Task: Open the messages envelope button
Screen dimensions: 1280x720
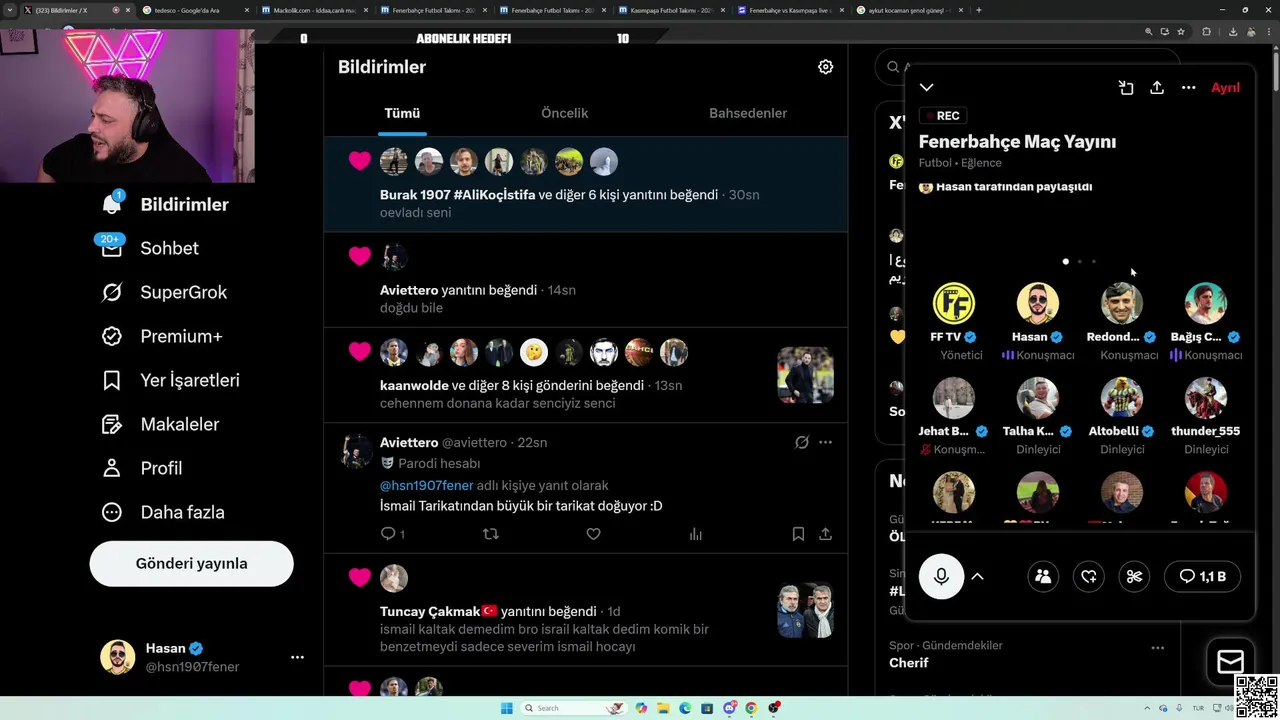Action: (1230, 661)
